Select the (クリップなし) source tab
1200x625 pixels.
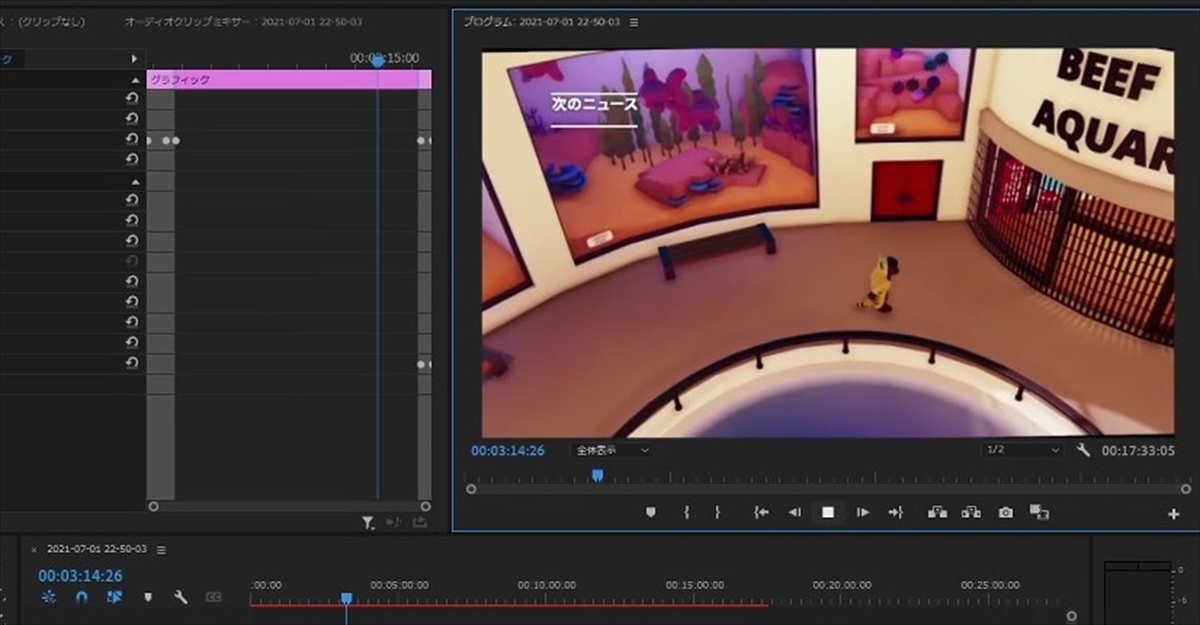click(45, 22)
